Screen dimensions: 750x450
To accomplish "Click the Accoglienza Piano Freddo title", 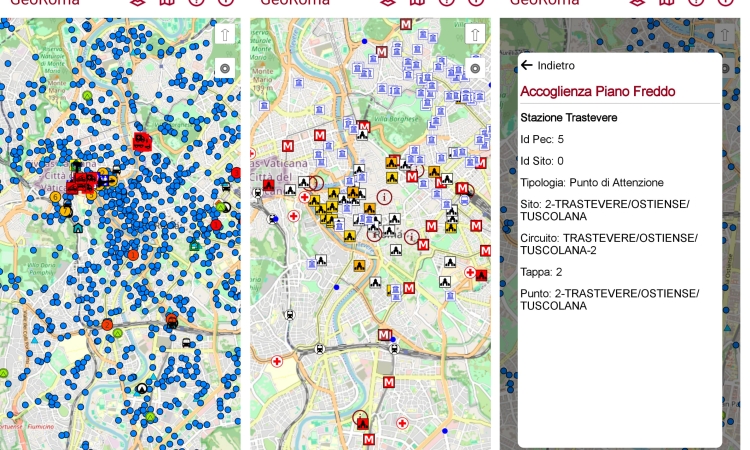I will [598, 91].
